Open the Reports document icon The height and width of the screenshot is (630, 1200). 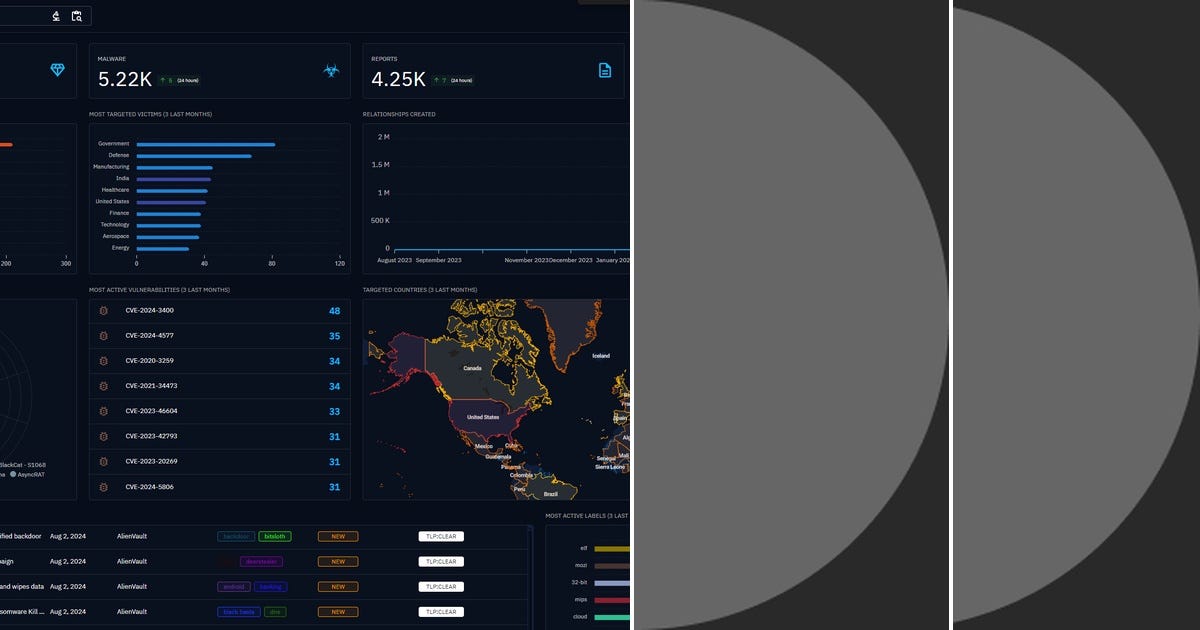(x=604, y=70)
